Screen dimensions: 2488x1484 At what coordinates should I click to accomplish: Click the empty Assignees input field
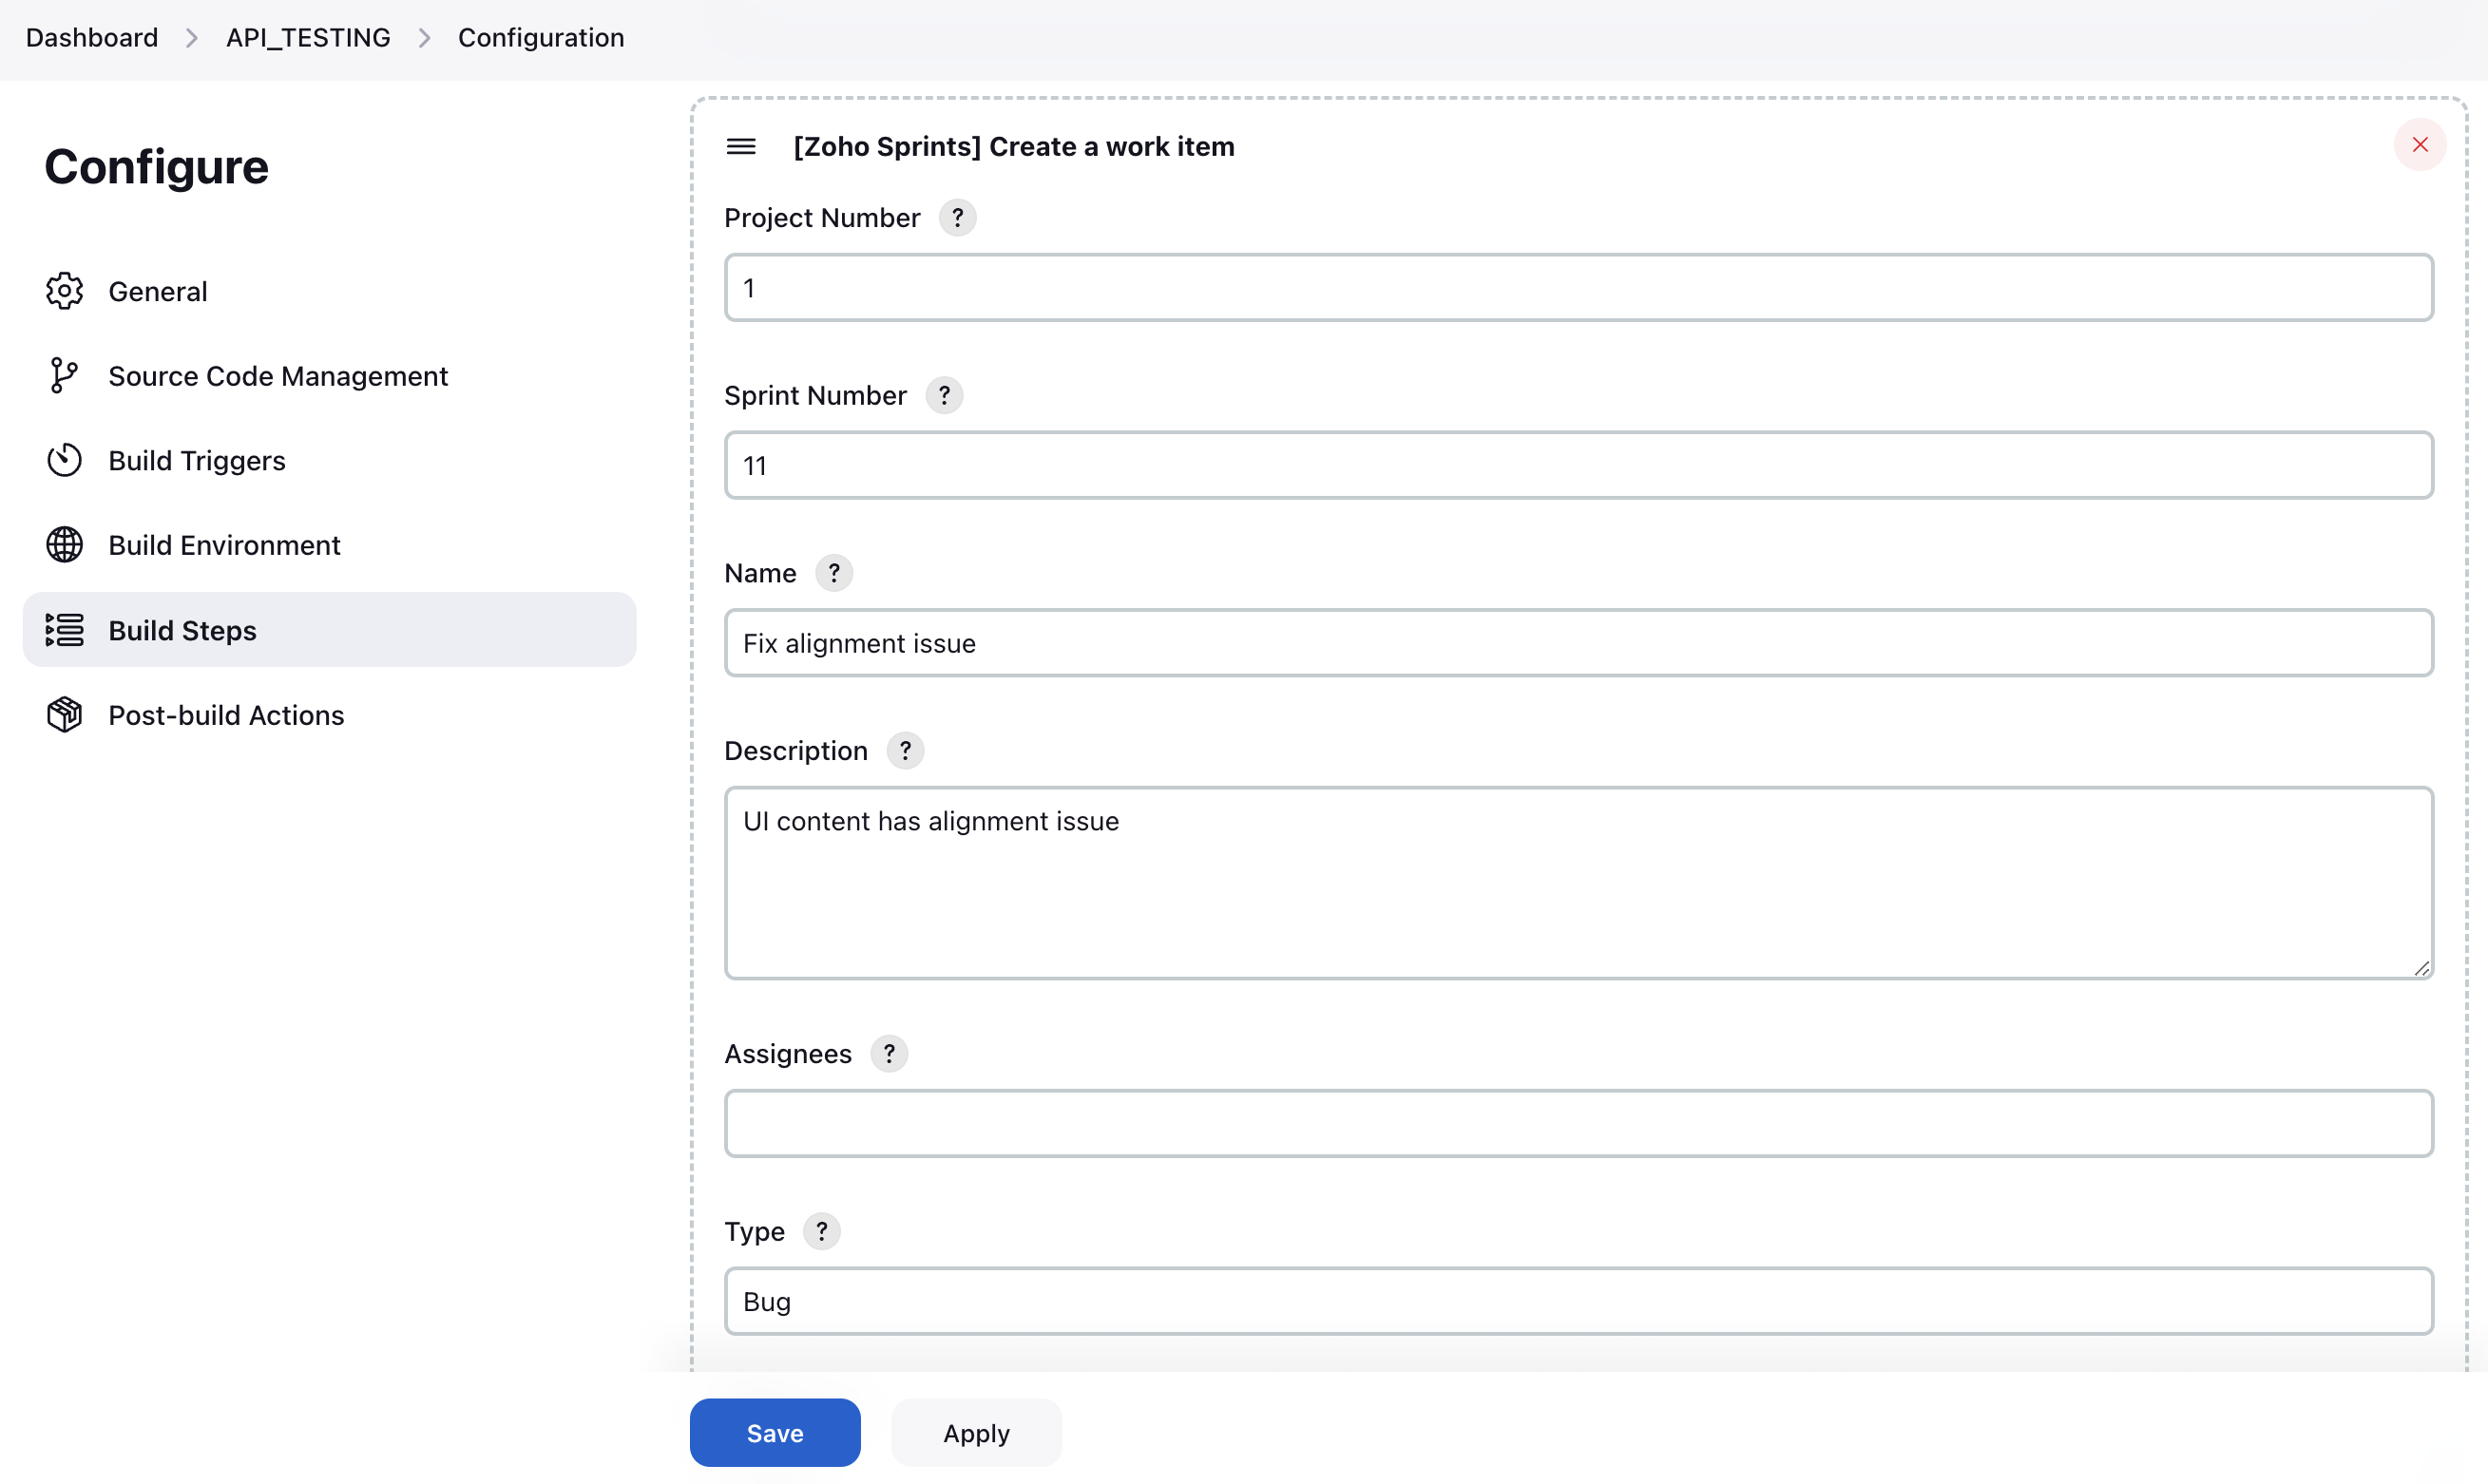(1579, 1124)
